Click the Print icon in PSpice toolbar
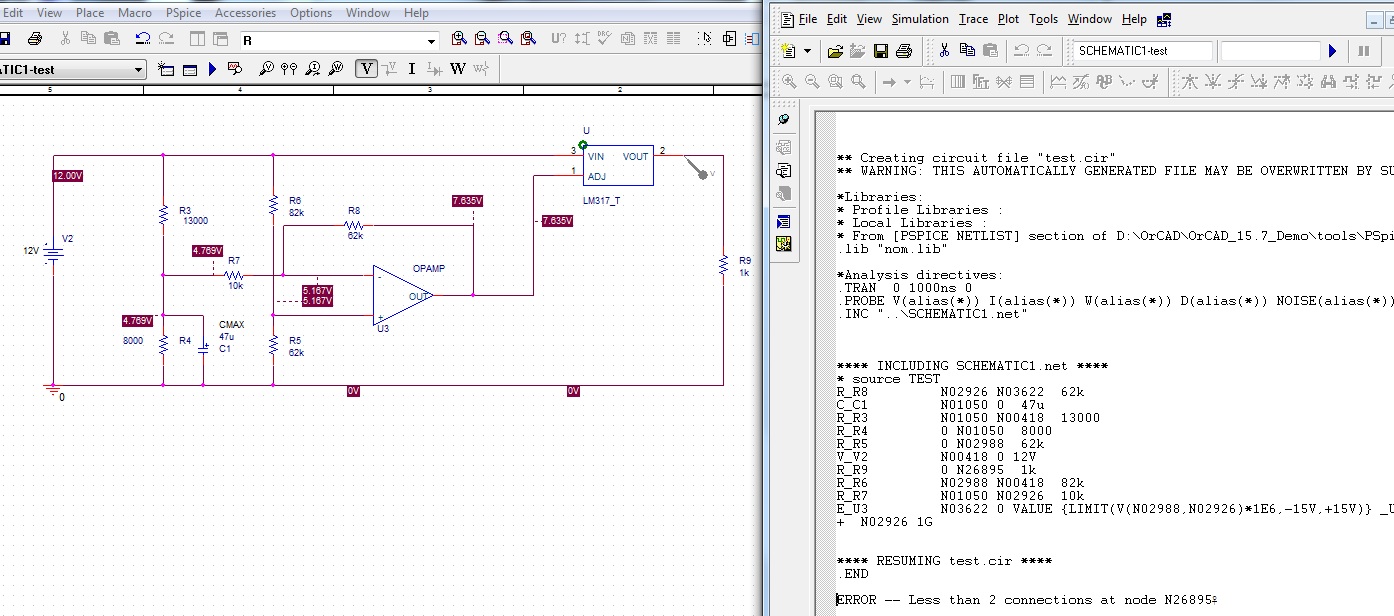 point(904,51)
